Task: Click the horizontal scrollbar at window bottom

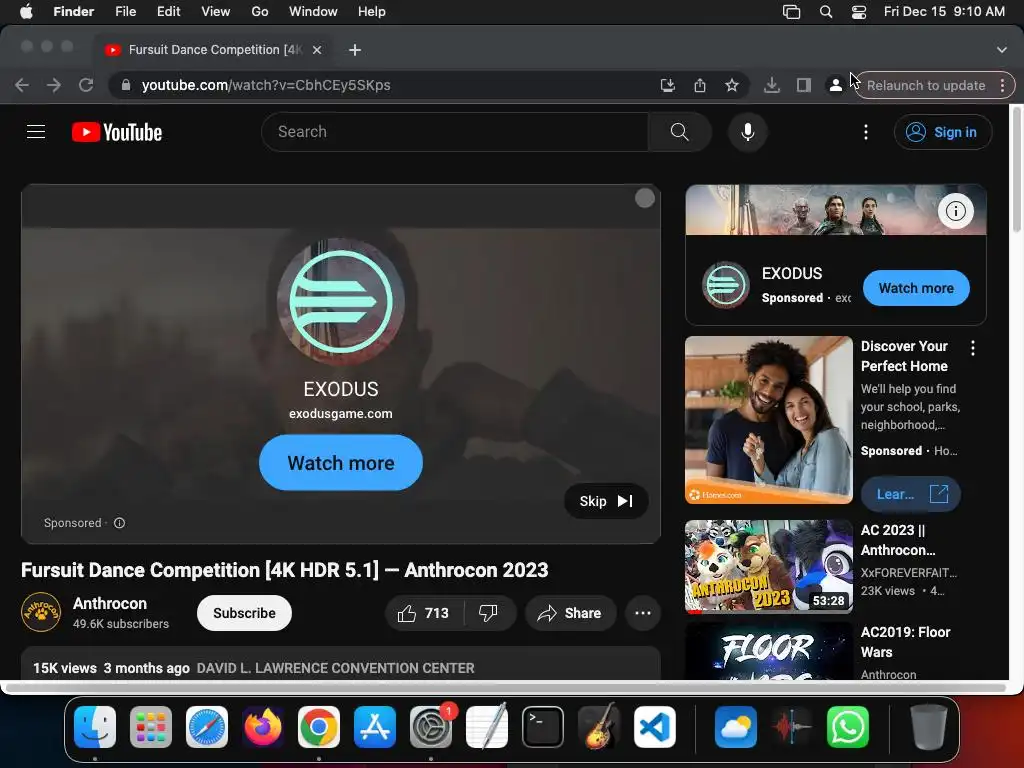Action: pyautogui.click(x=506, y=688)
